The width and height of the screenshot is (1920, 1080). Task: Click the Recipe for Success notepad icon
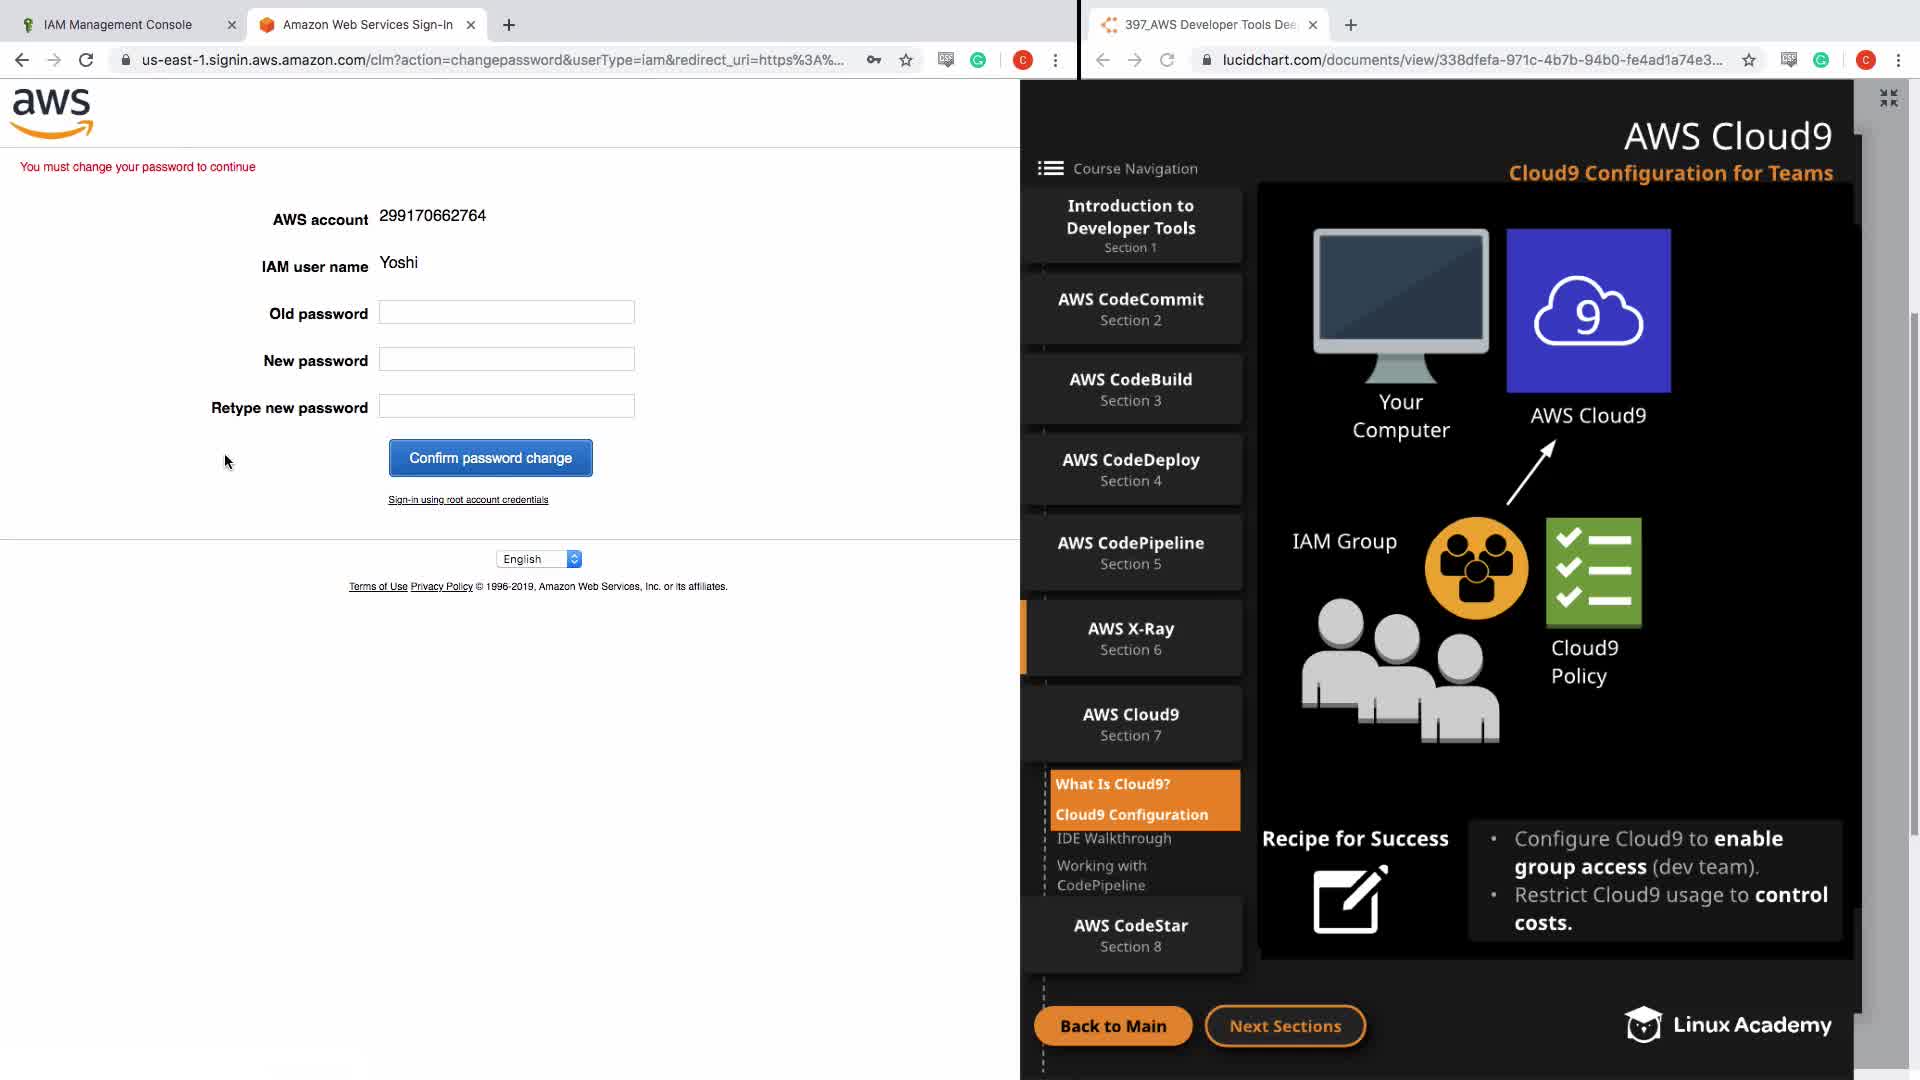point(1350,899)
